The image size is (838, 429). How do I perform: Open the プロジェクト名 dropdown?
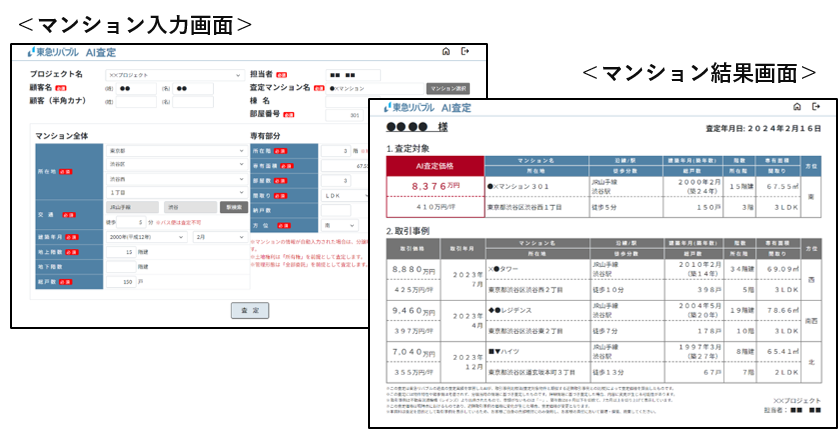[x=174, y=75]
